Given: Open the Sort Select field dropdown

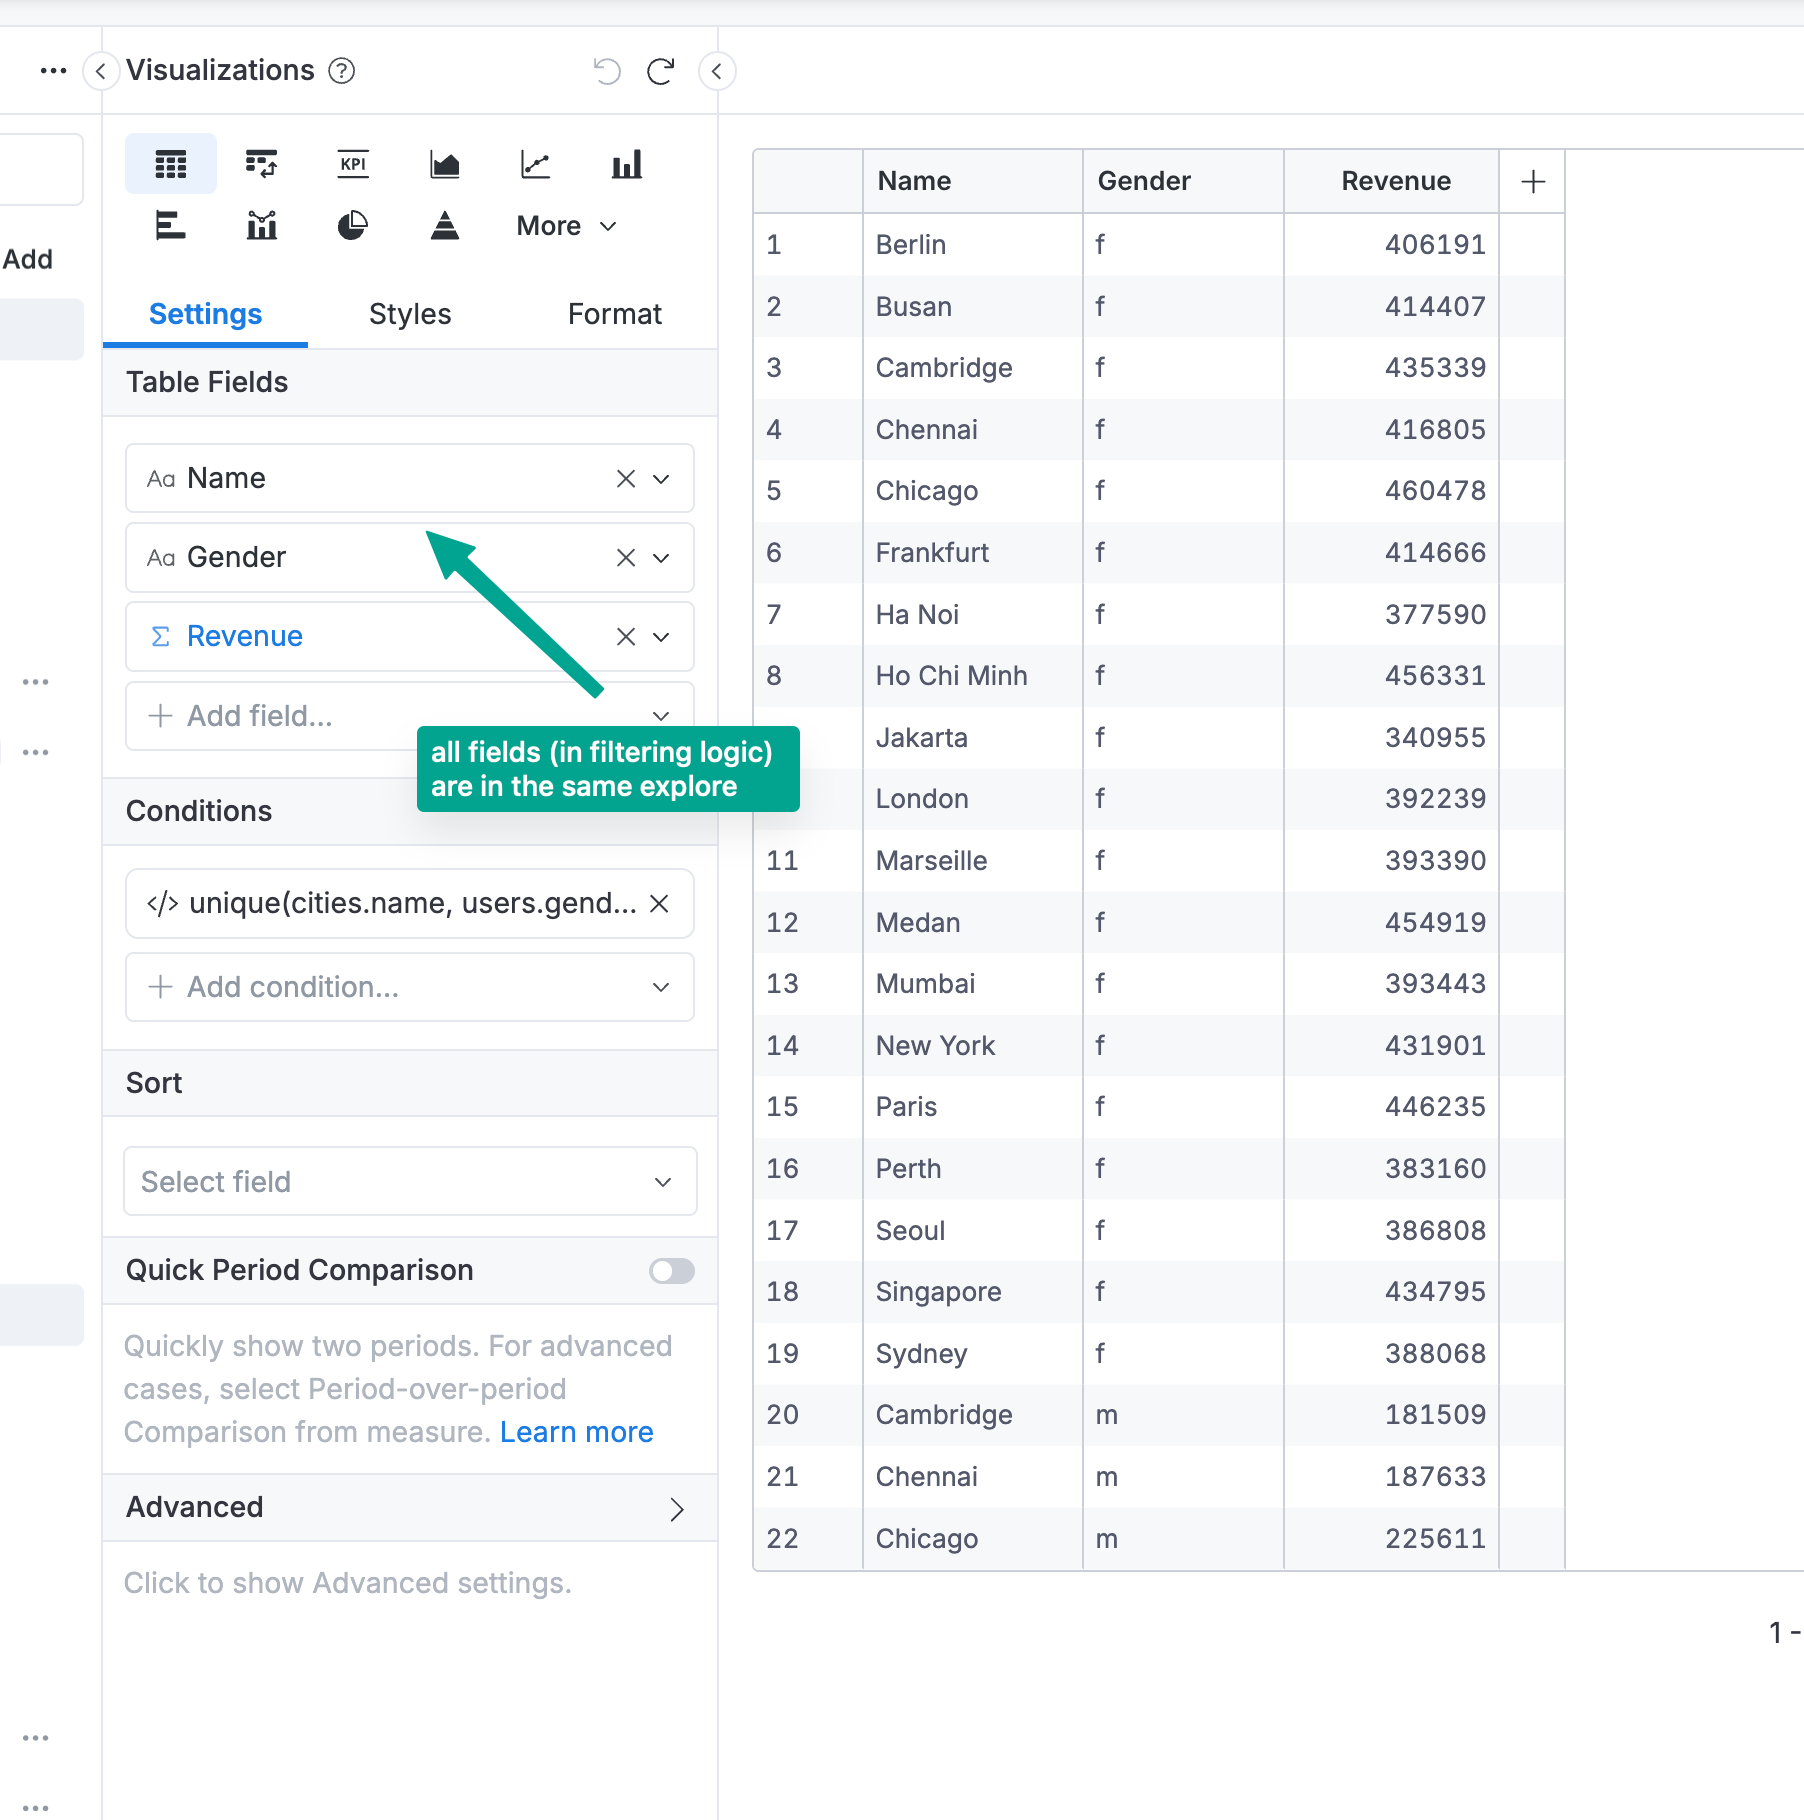Looking at the screenshot, I should [410, 1181].
